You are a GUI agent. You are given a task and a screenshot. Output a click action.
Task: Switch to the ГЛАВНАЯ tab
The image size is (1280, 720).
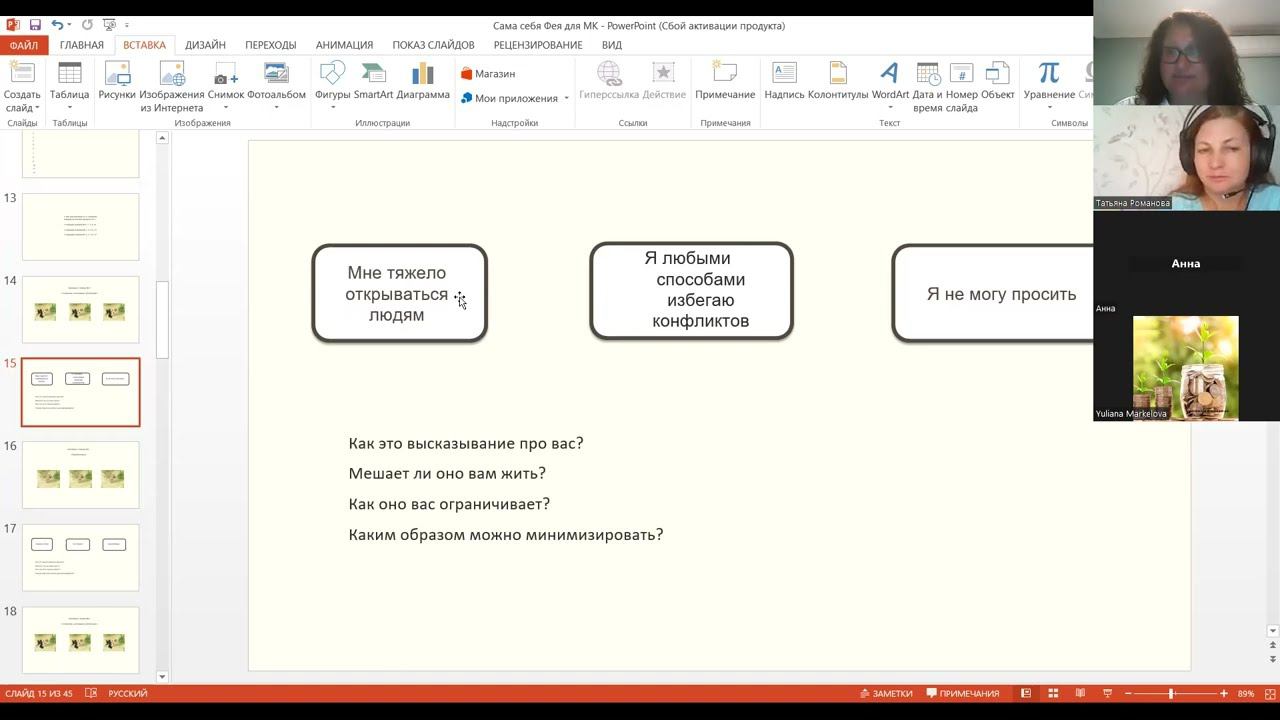coord(81,45)
